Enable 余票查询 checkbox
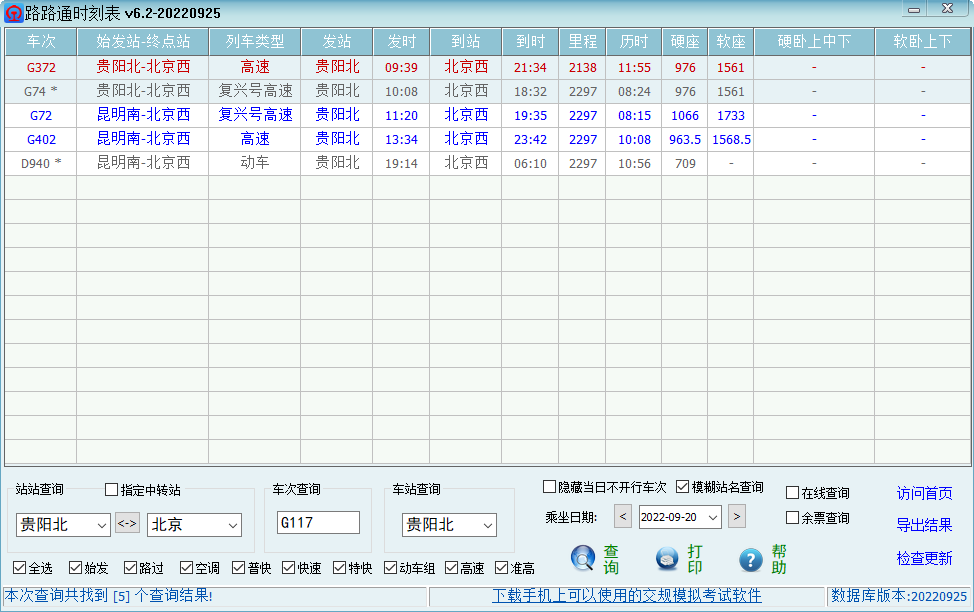This screenshot has width=974, height=612. 790,516
